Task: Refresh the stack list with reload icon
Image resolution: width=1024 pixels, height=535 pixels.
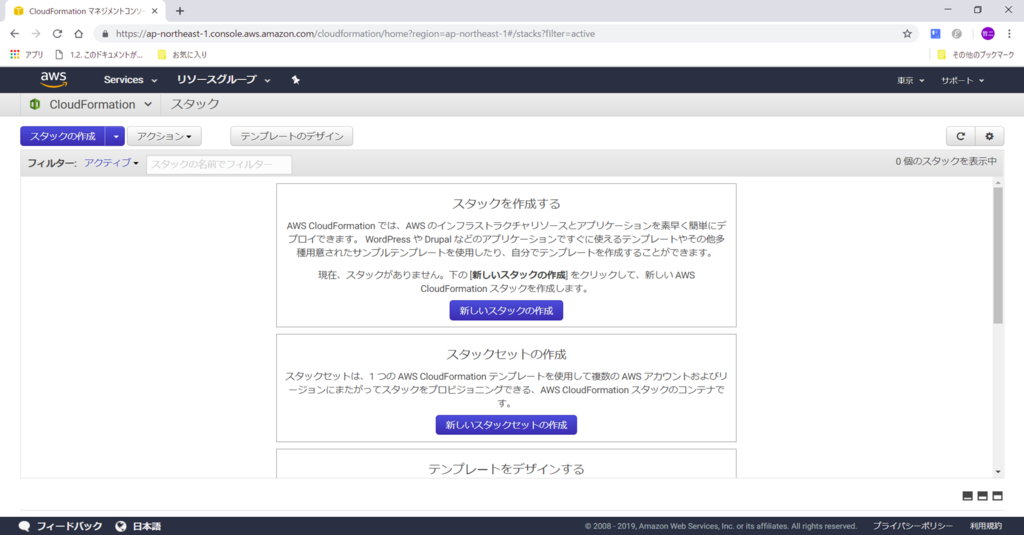Action: pos(961,136)
